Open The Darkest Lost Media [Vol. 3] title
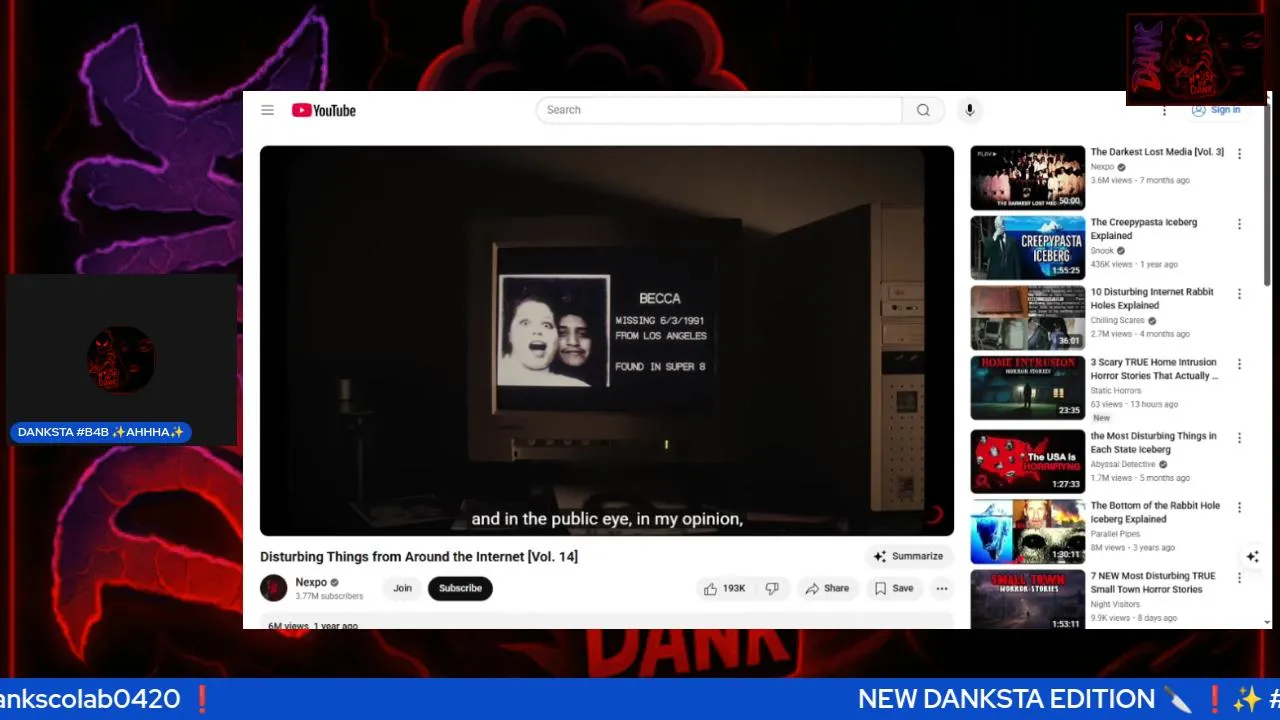Viewport: 1280px width, 720px height. (1157, 152)
